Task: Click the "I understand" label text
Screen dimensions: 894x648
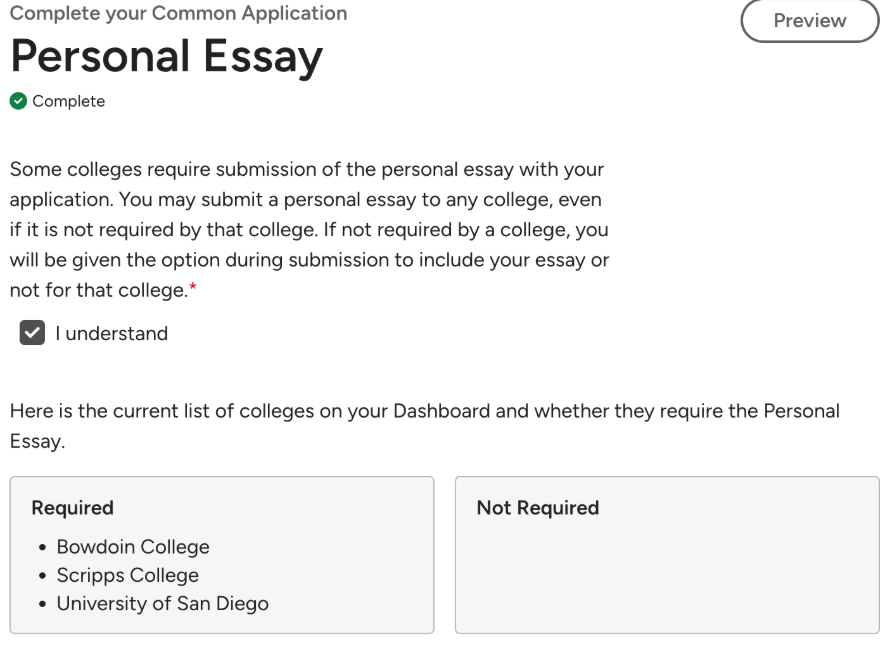Action: tap(111, 334)
